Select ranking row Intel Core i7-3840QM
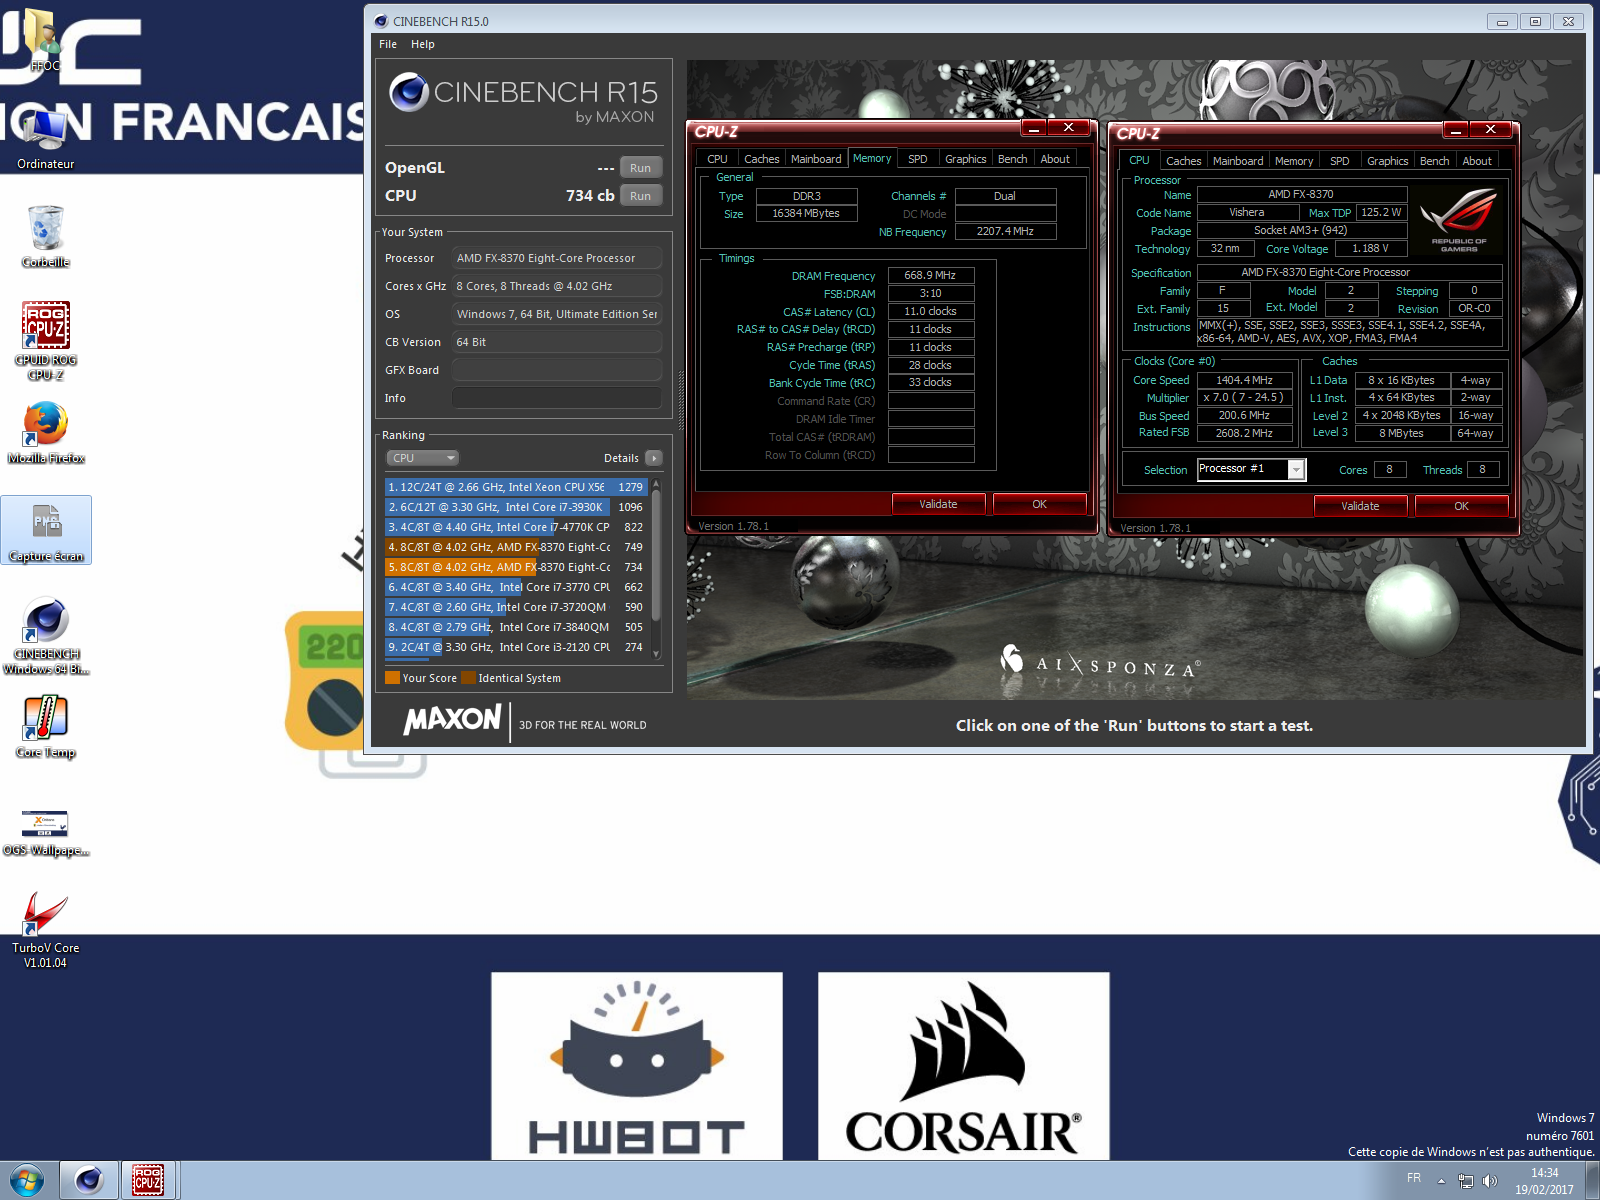The image size is (1600, 1200). 516,627
